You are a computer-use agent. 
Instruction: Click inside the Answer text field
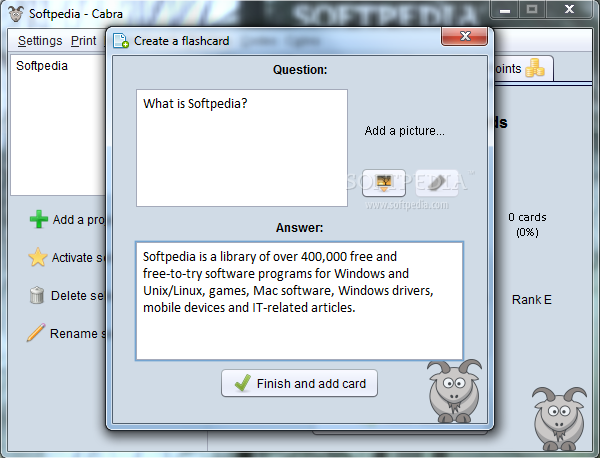299,301
